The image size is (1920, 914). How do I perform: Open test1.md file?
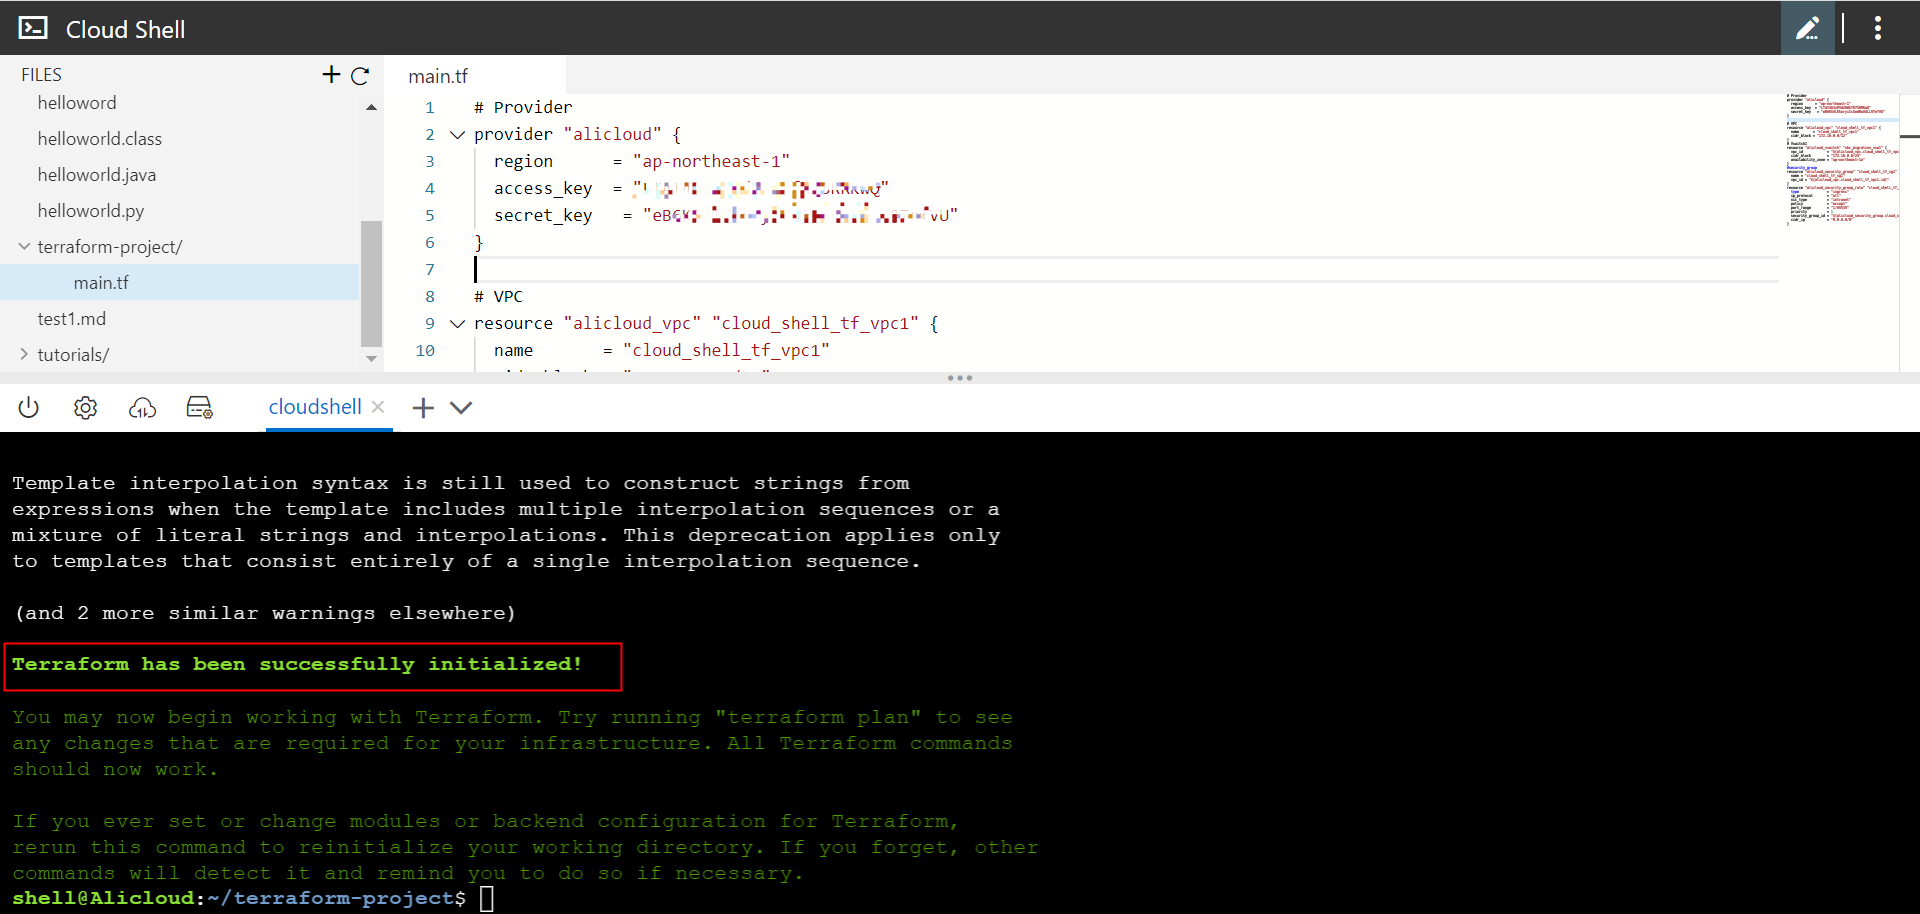72,319
